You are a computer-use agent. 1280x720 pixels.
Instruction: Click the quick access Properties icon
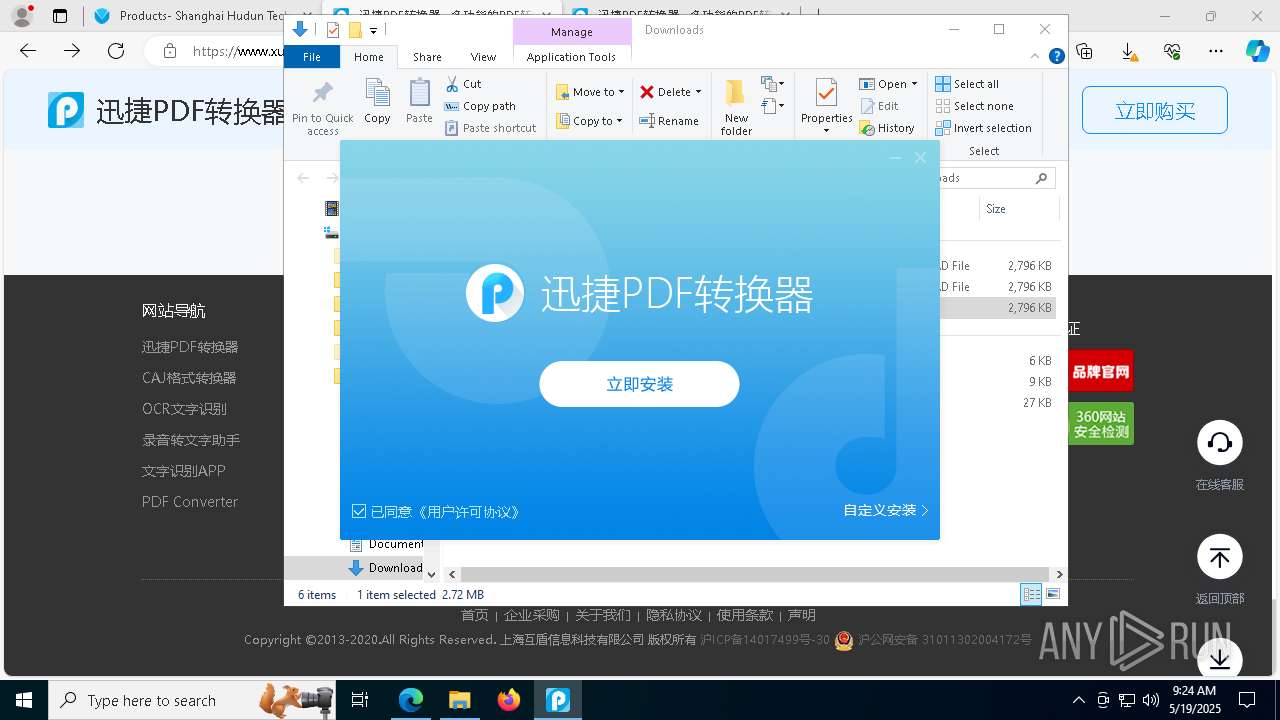333,30
